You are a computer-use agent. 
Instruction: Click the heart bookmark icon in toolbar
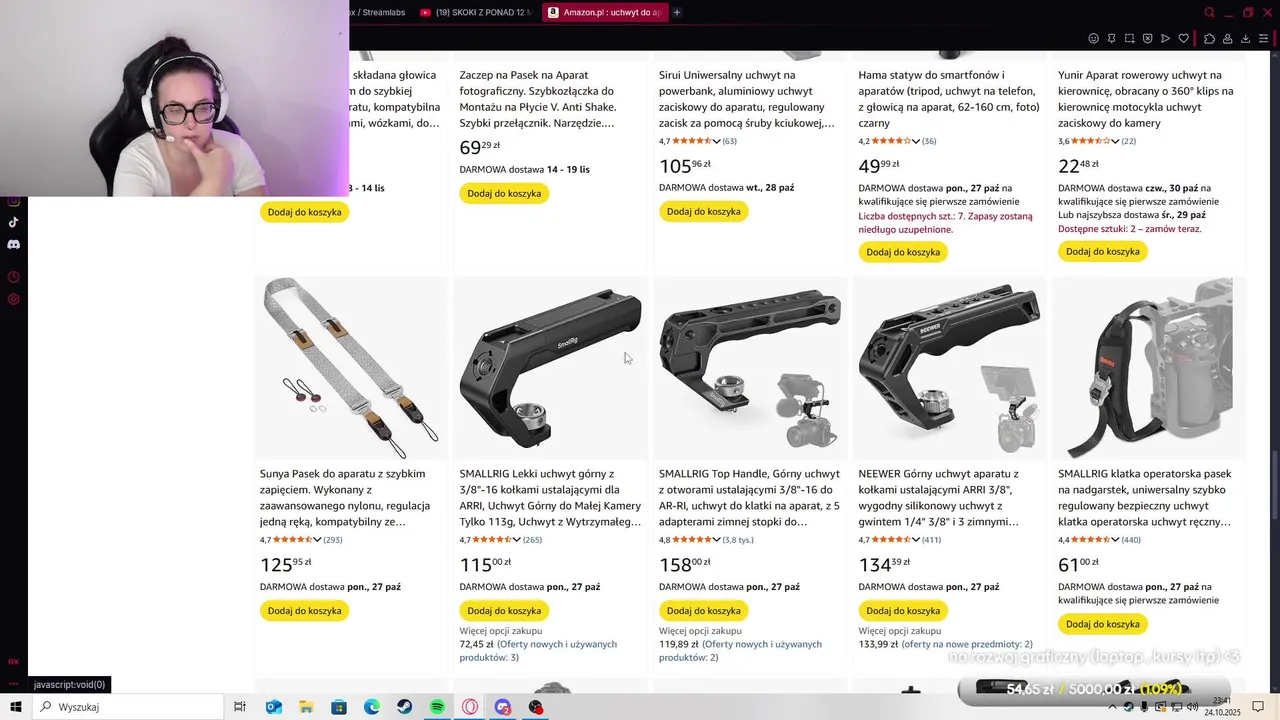click(x=1184, y=39)
